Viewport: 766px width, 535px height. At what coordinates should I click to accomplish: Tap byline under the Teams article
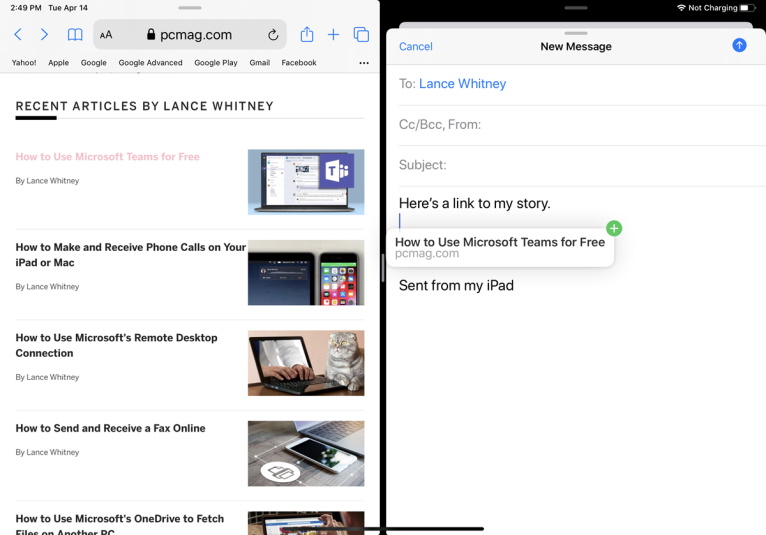47,181
